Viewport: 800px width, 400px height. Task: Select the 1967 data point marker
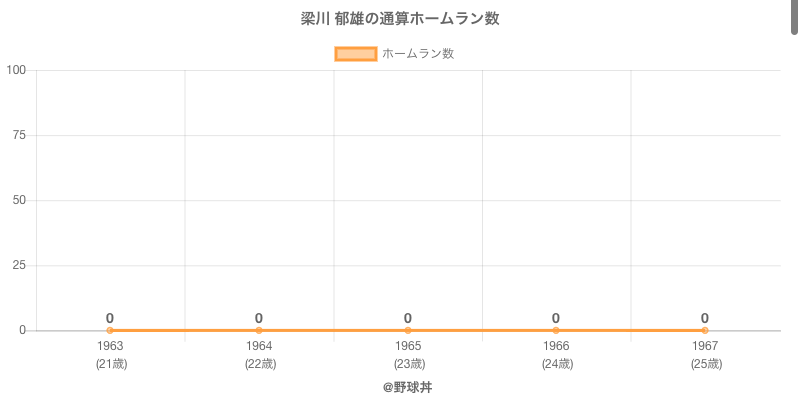[x=705, y=330]
